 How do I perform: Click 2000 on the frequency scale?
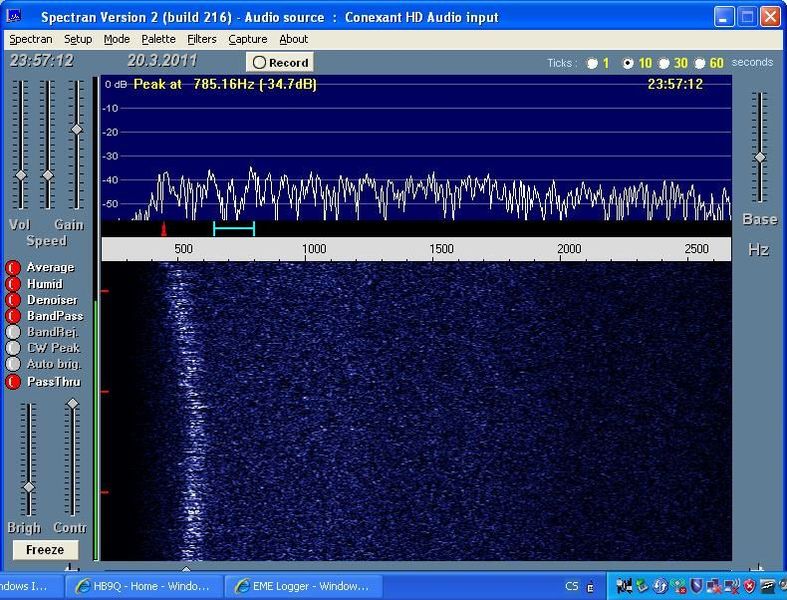[x=569, y=249]
